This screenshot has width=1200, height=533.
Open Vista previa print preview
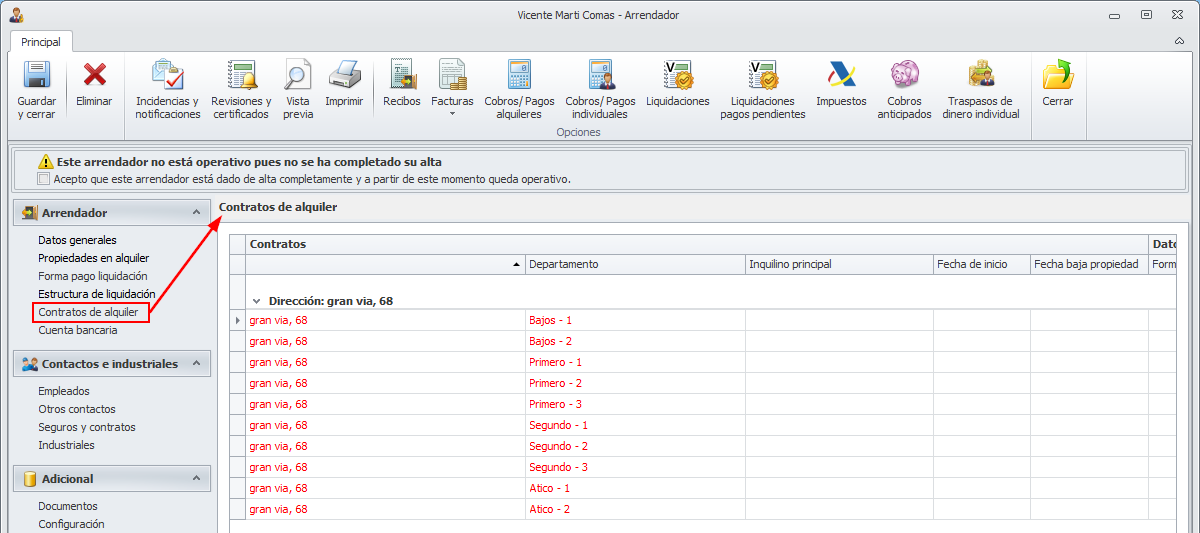point(298,78)
